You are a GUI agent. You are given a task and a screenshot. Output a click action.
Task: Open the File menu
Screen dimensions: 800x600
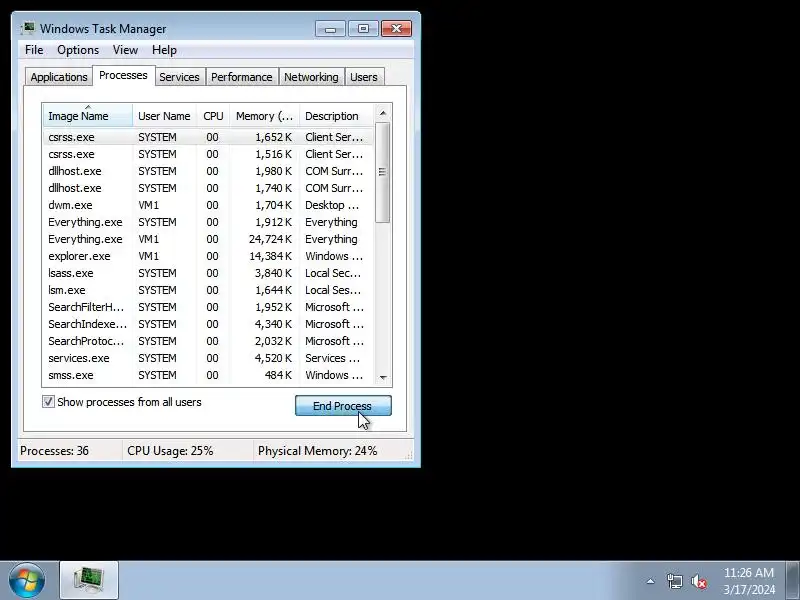[34, 49]
